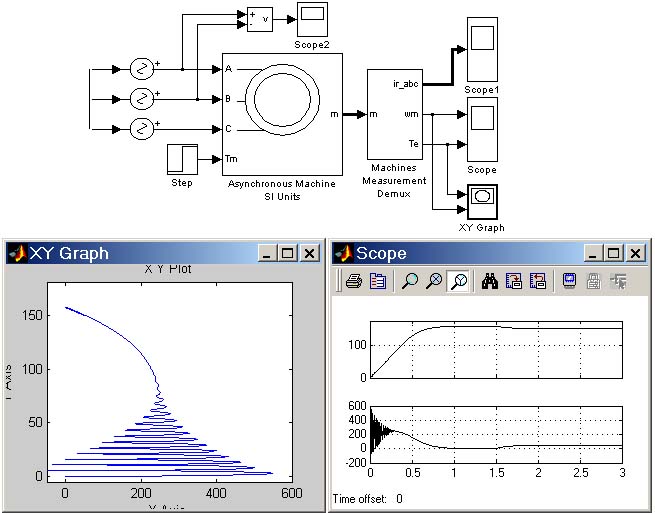655x515 pixels.
Task: Maximize the XY Graph window
Action: (287, 254)
